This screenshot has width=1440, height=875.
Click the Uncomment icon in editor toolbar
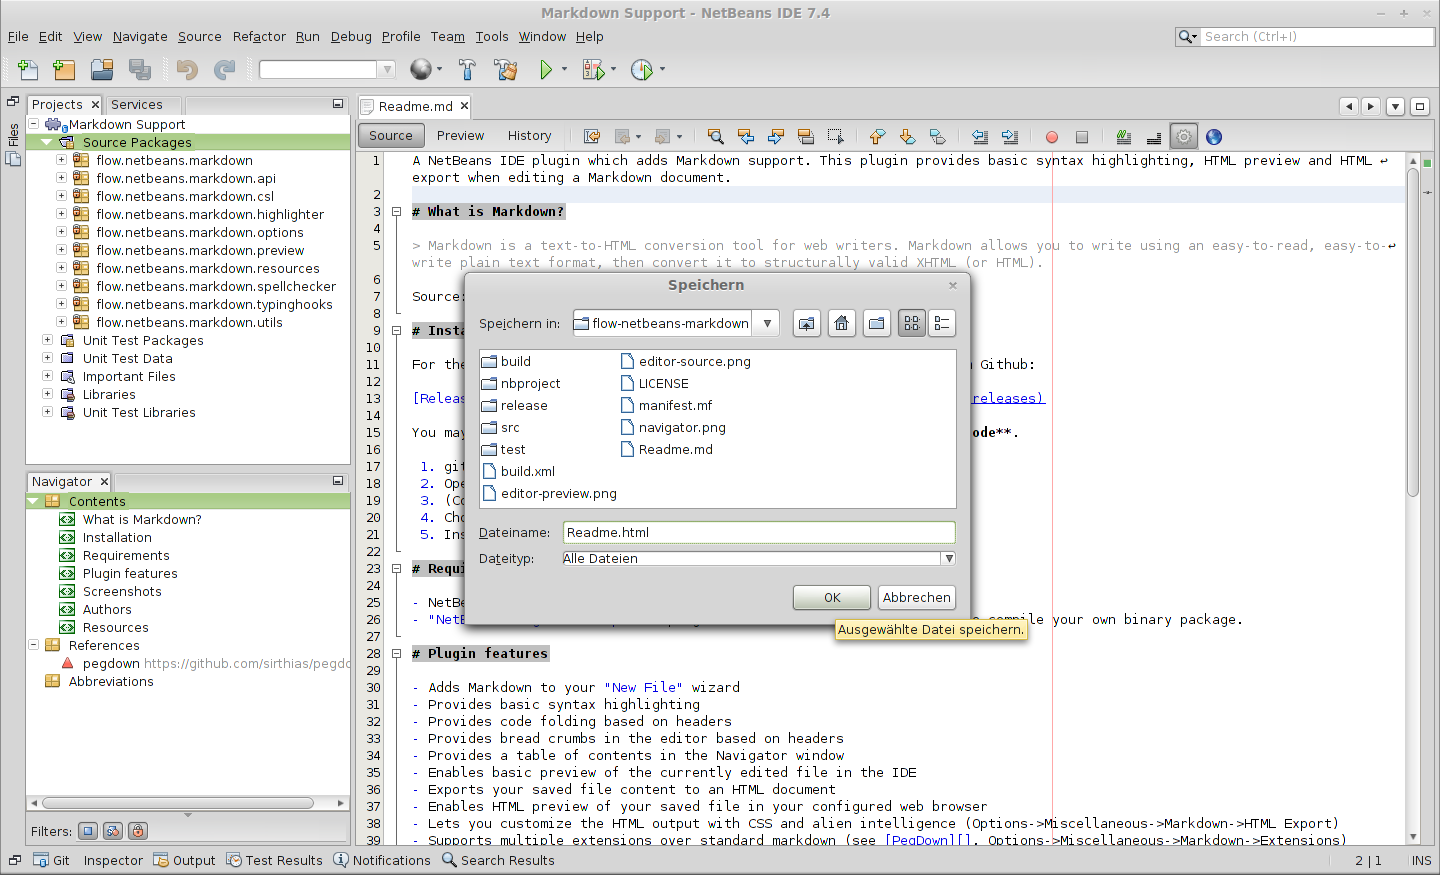click(x=1153, y=137)
